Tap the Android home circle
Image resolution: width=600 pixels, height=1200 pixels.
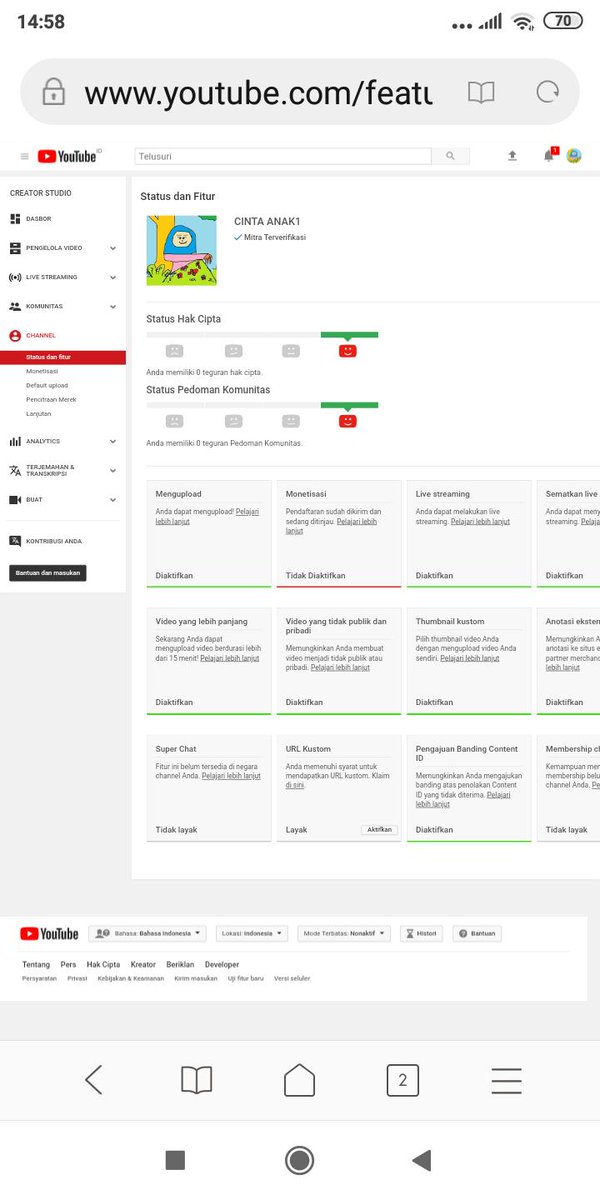click(299, 1160)
